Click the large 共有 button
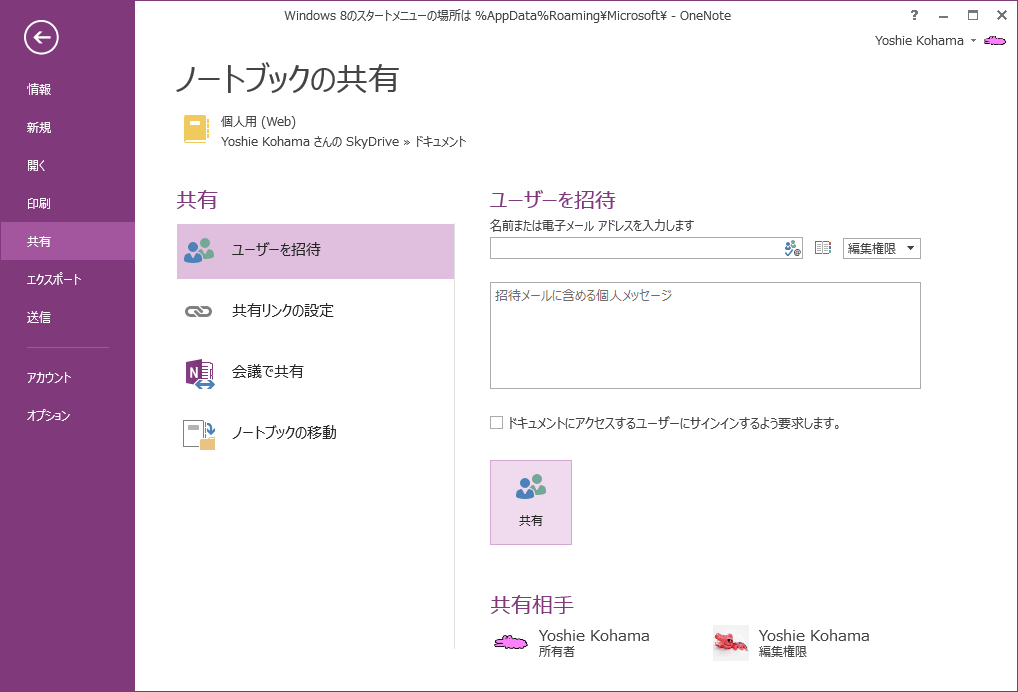This screenshot has height=692, width=1018. click(x=531, y=502)
